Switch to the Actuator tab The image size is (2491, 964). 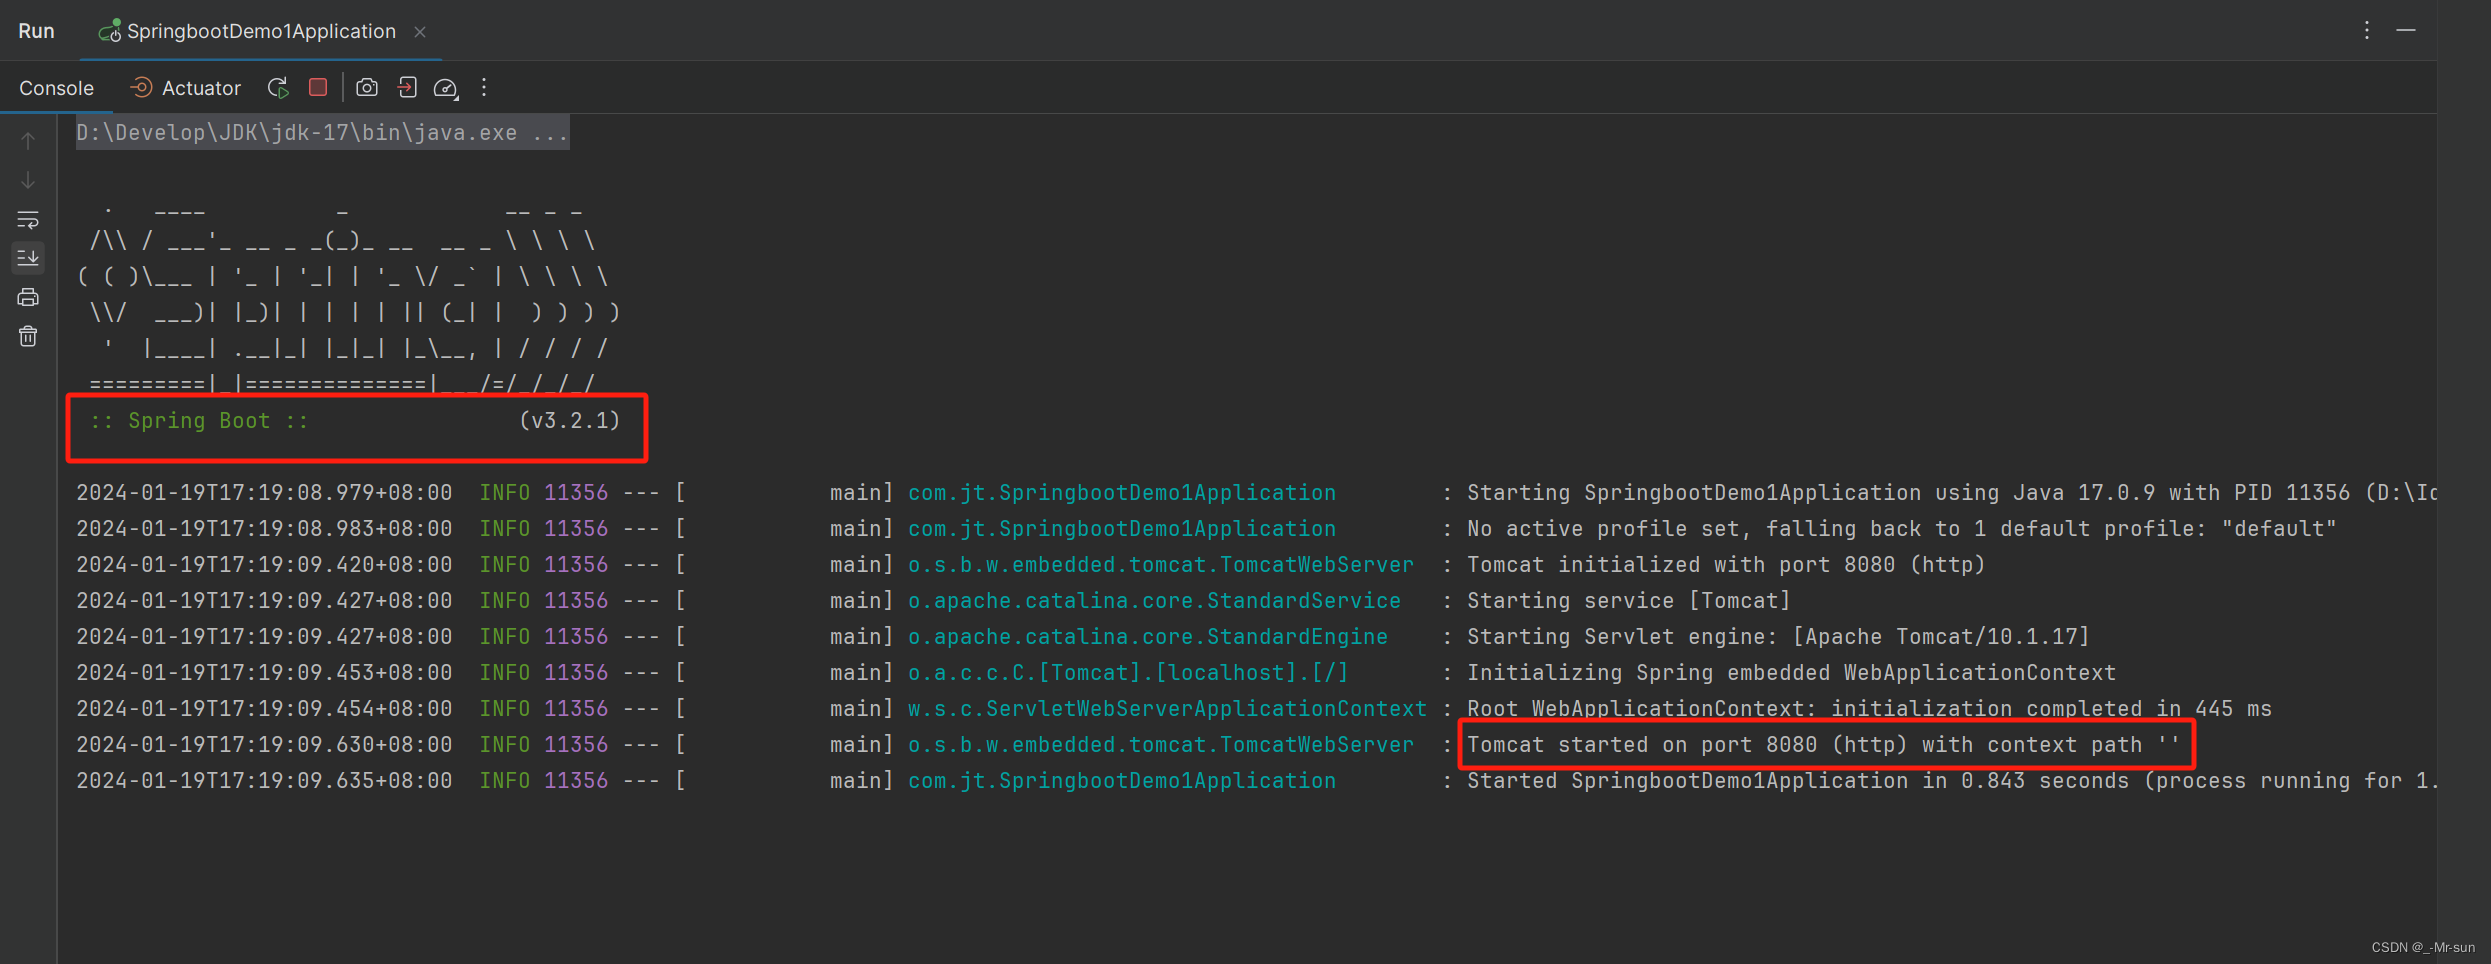point(186,88)
